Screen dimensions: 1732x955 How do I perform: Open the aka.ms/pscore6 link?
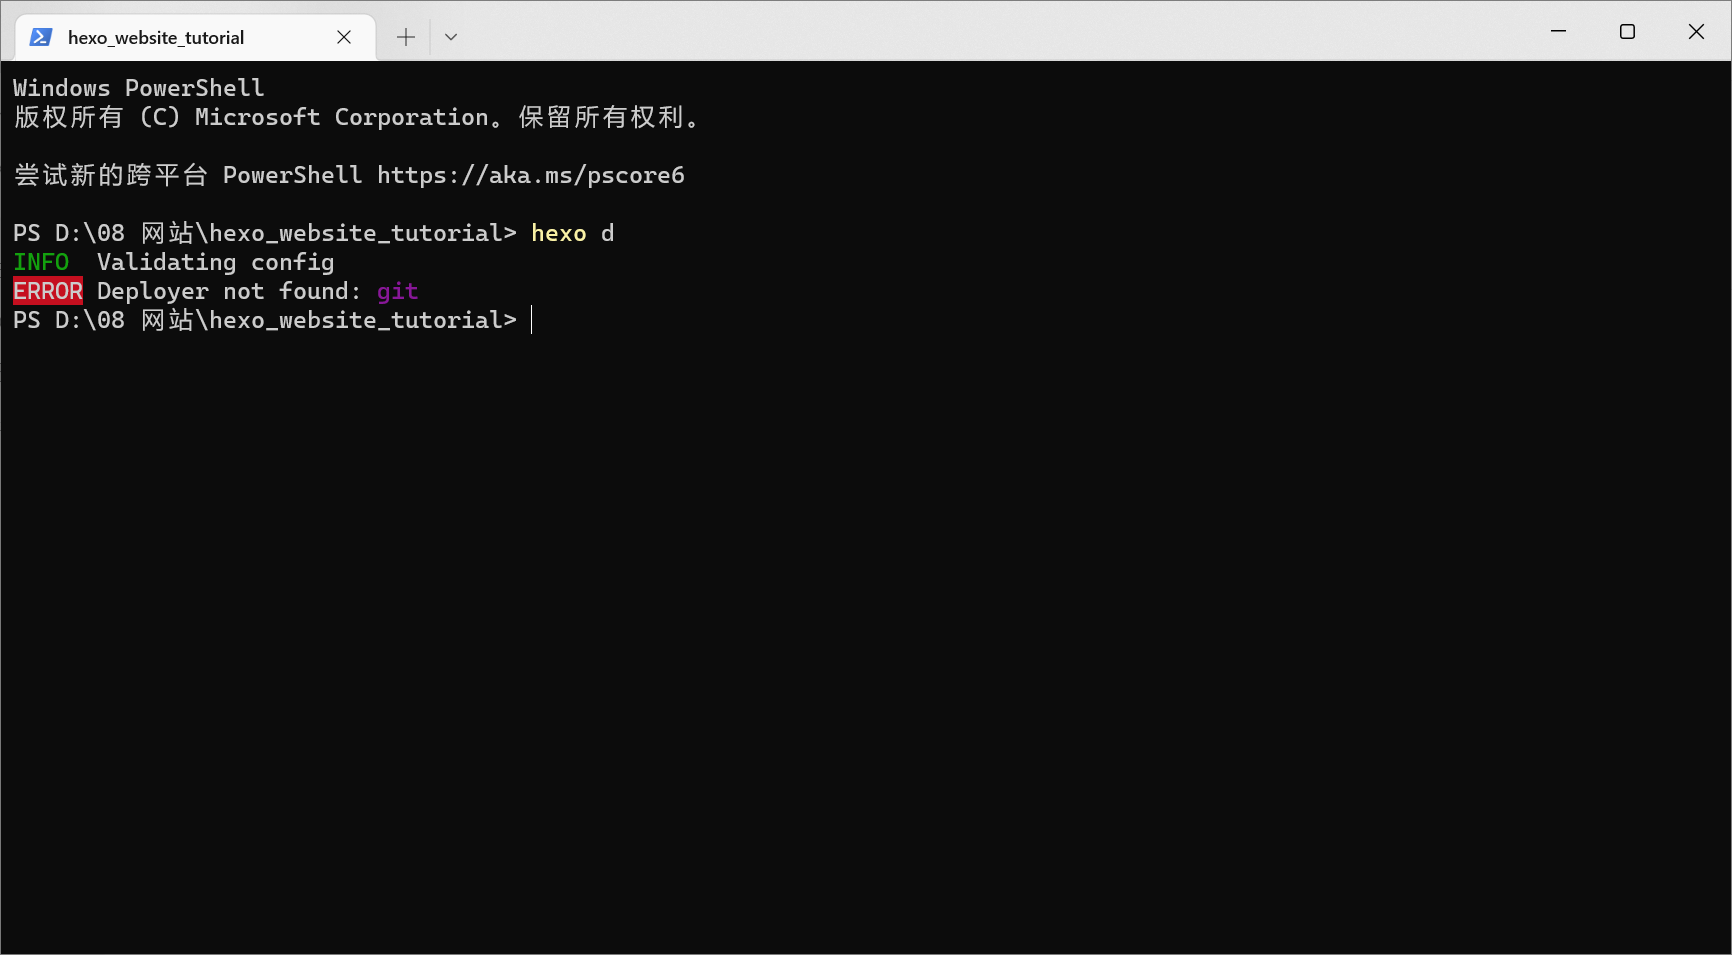click(x=530, y=176)
